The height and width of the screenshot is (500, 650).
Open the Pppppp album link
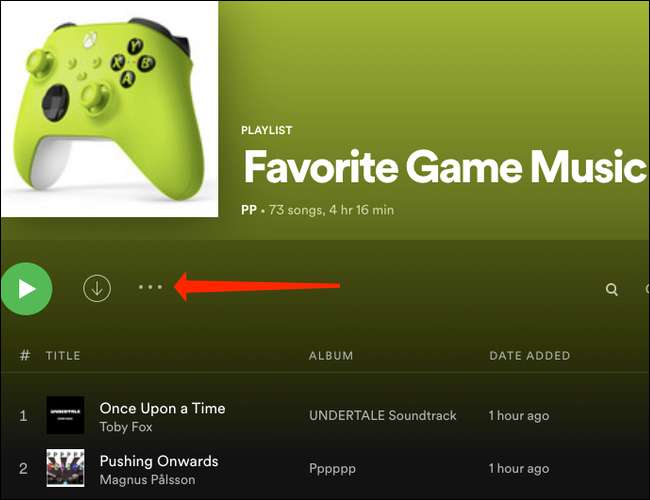(x=332, y=469)
